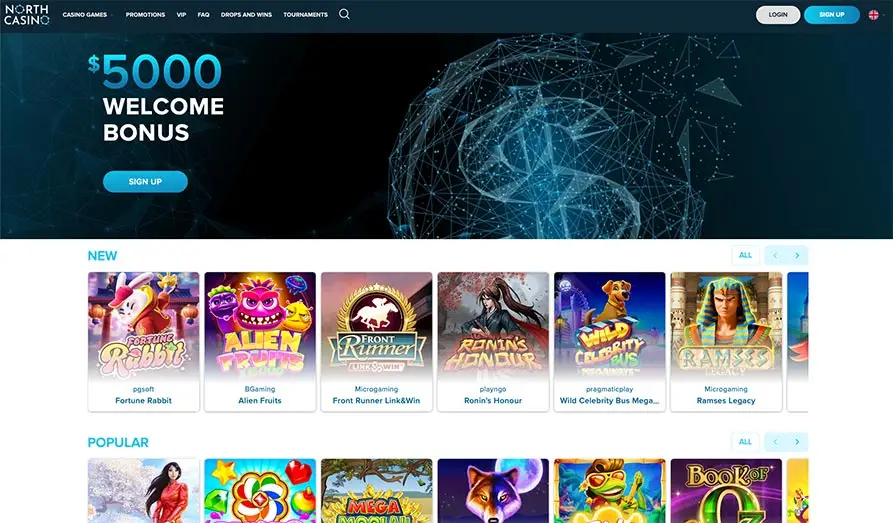
Task: Open the search magnifier icon
Action: pos(344,14)
